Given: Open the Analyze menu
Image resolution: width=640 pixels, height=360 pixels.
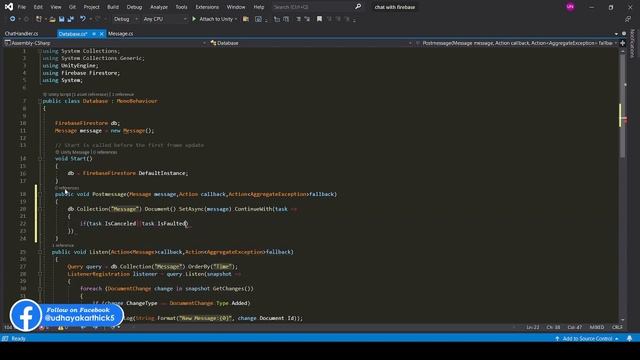Looking at the screenshot, I should click(159, 7).
